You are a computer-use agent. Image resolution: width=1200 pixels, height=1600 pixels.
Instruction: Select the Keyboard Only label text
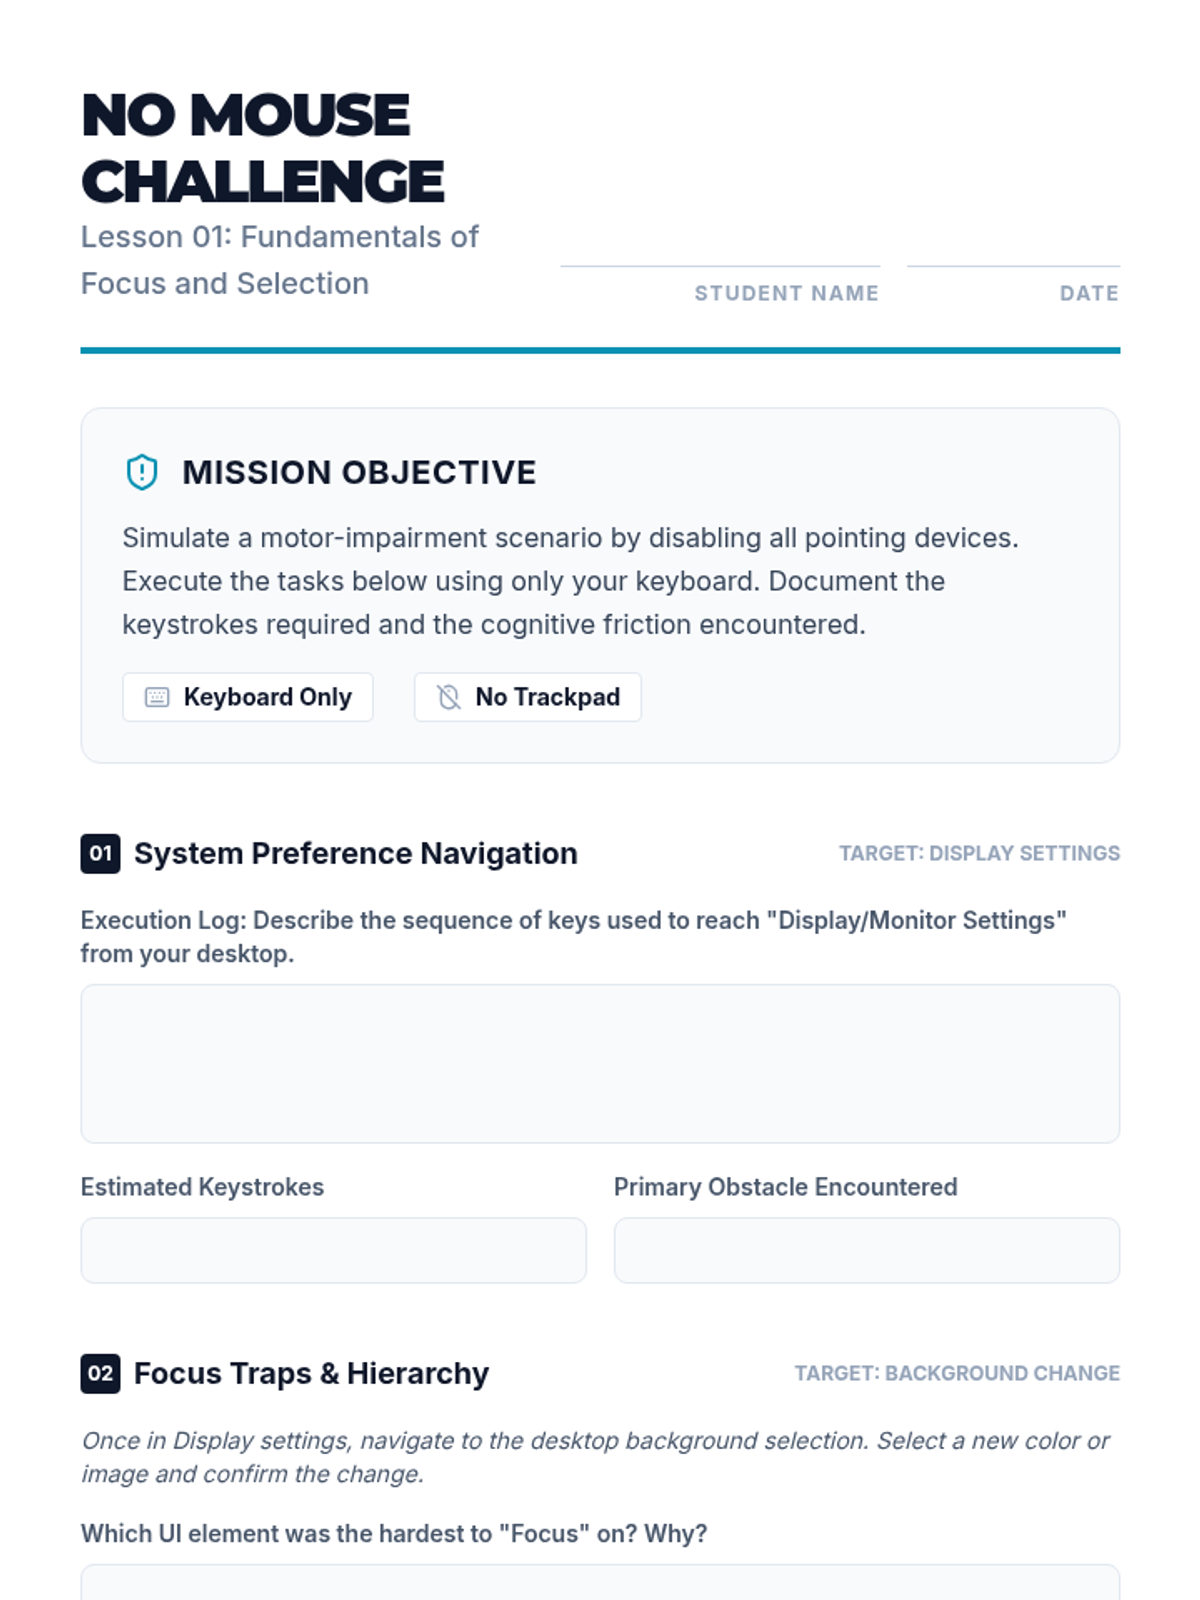pos(267,697)
